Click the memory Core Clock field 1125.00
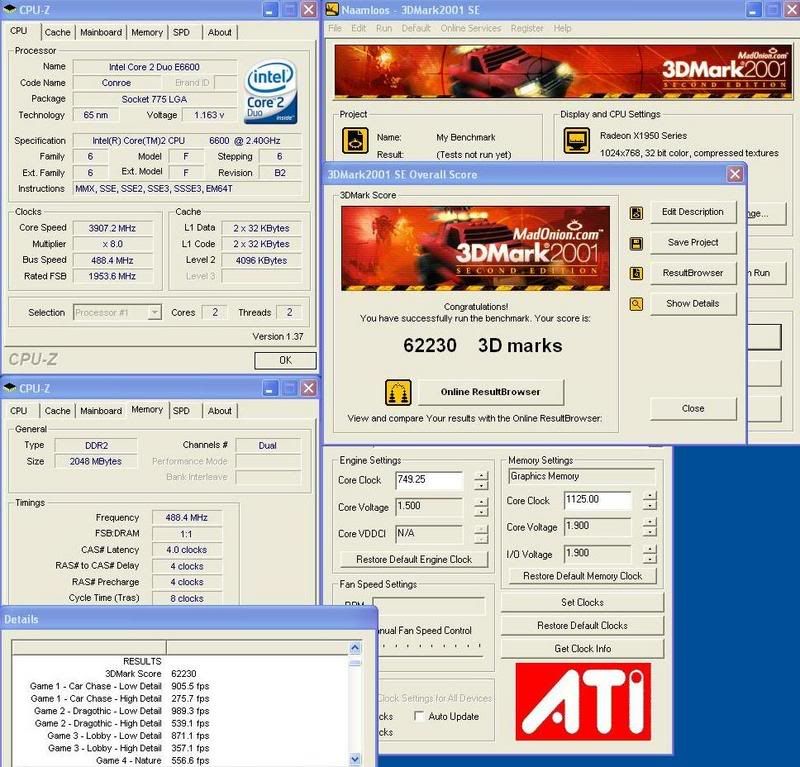800x767 pixels. 597,500
